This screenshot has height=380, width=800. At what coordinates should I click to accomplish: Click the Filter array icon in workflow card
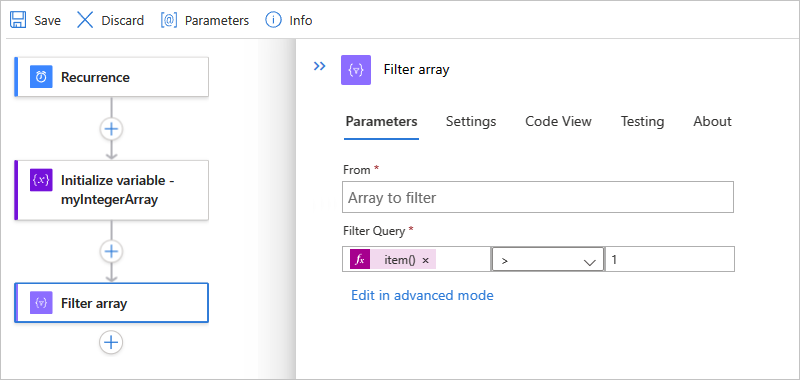pos(41,302)
